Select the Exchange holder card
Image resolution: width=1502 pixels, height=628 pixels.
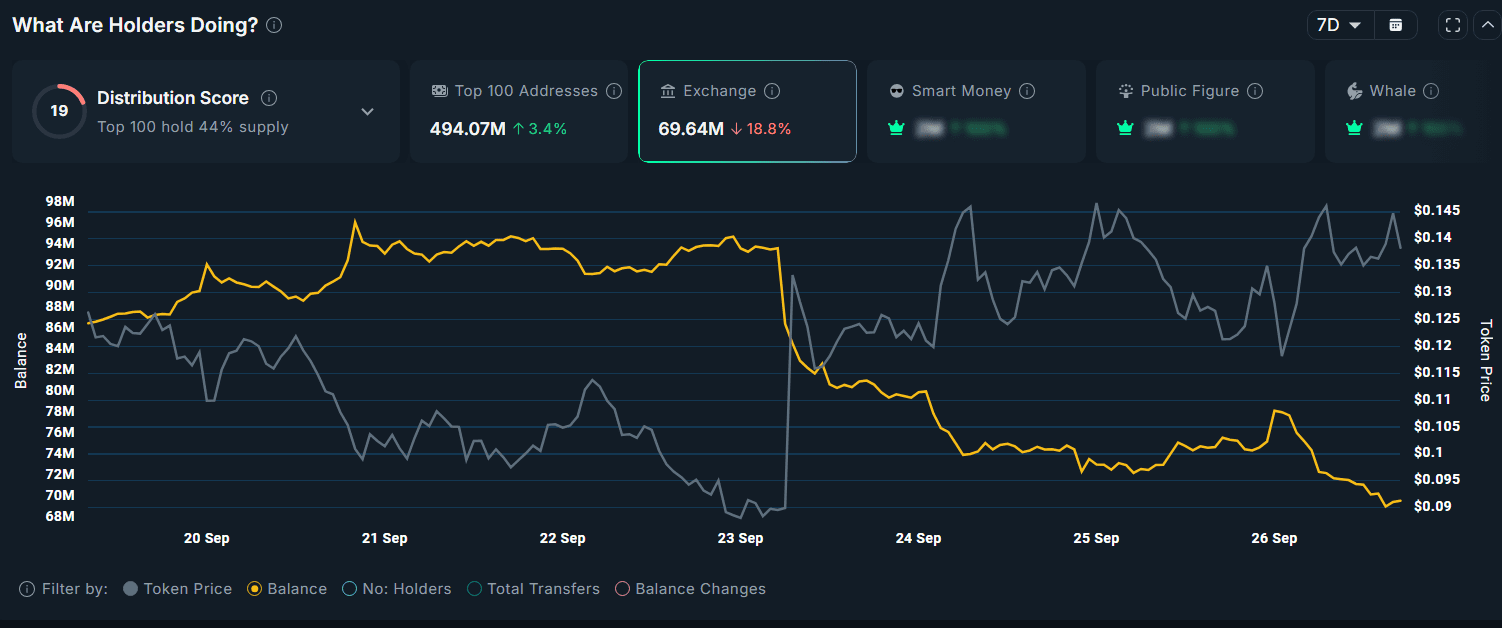[747, 111]
